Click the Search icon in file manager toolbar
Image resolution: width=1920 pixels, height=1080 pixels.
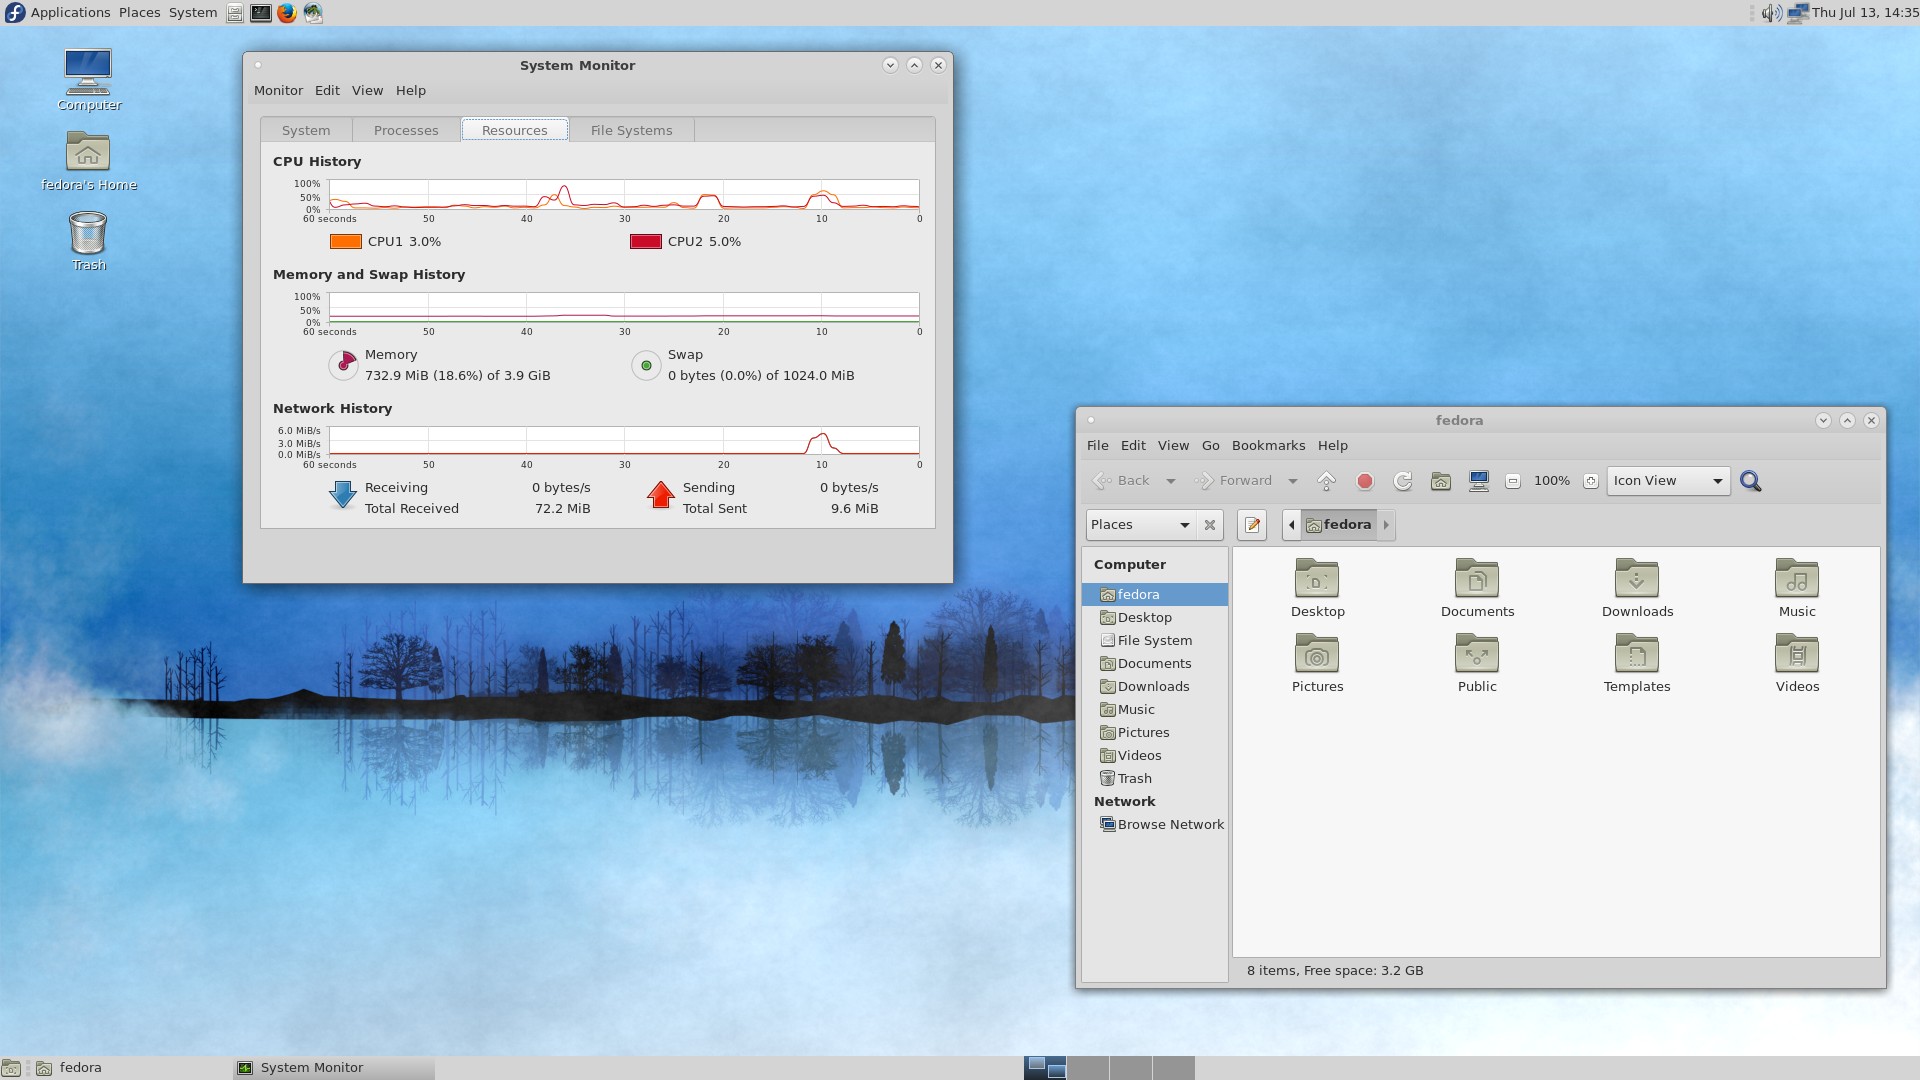1751,480
